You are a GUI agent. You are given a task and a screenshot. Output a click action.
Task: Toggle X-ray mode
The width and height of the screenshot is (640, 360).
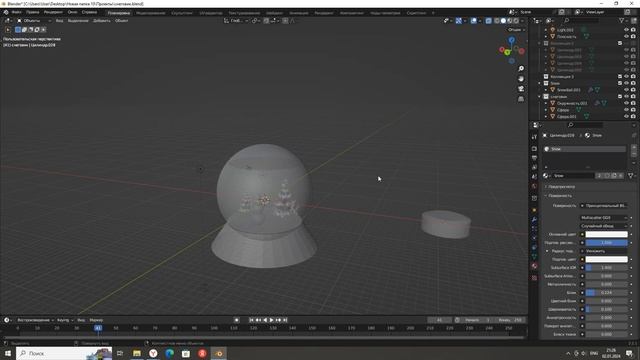(x=489, y=20)
